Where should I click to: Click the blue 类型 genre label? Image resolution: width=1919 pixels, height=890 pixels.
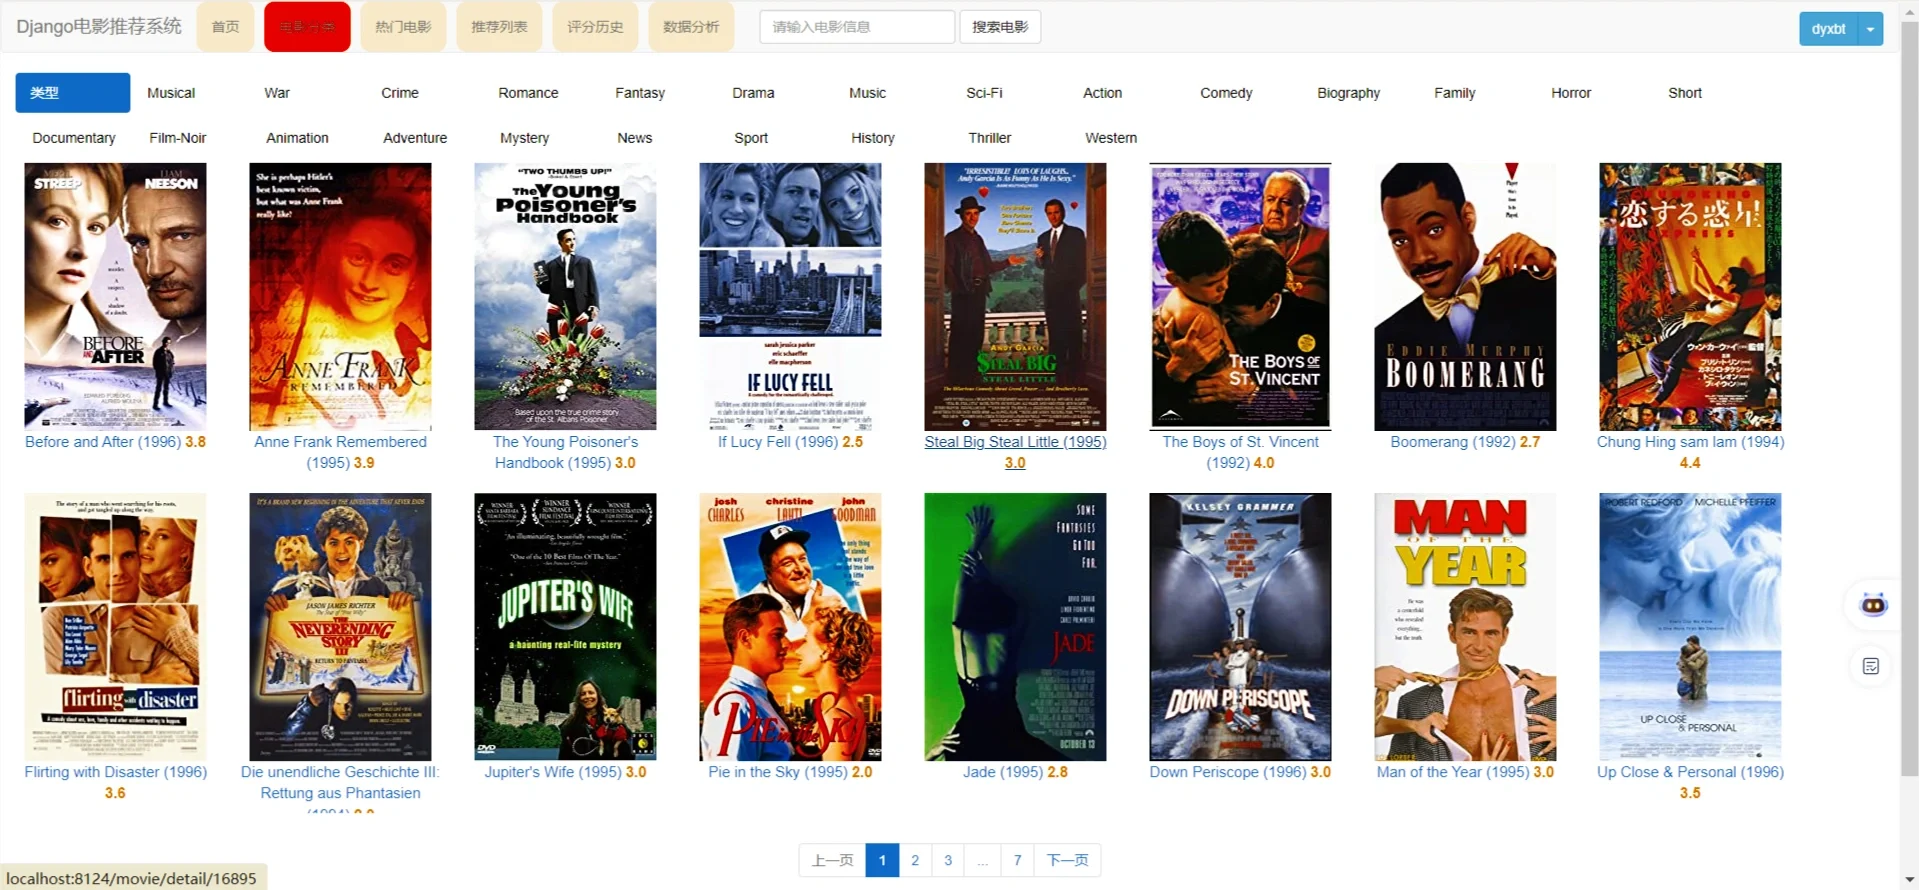click(73, 93)
